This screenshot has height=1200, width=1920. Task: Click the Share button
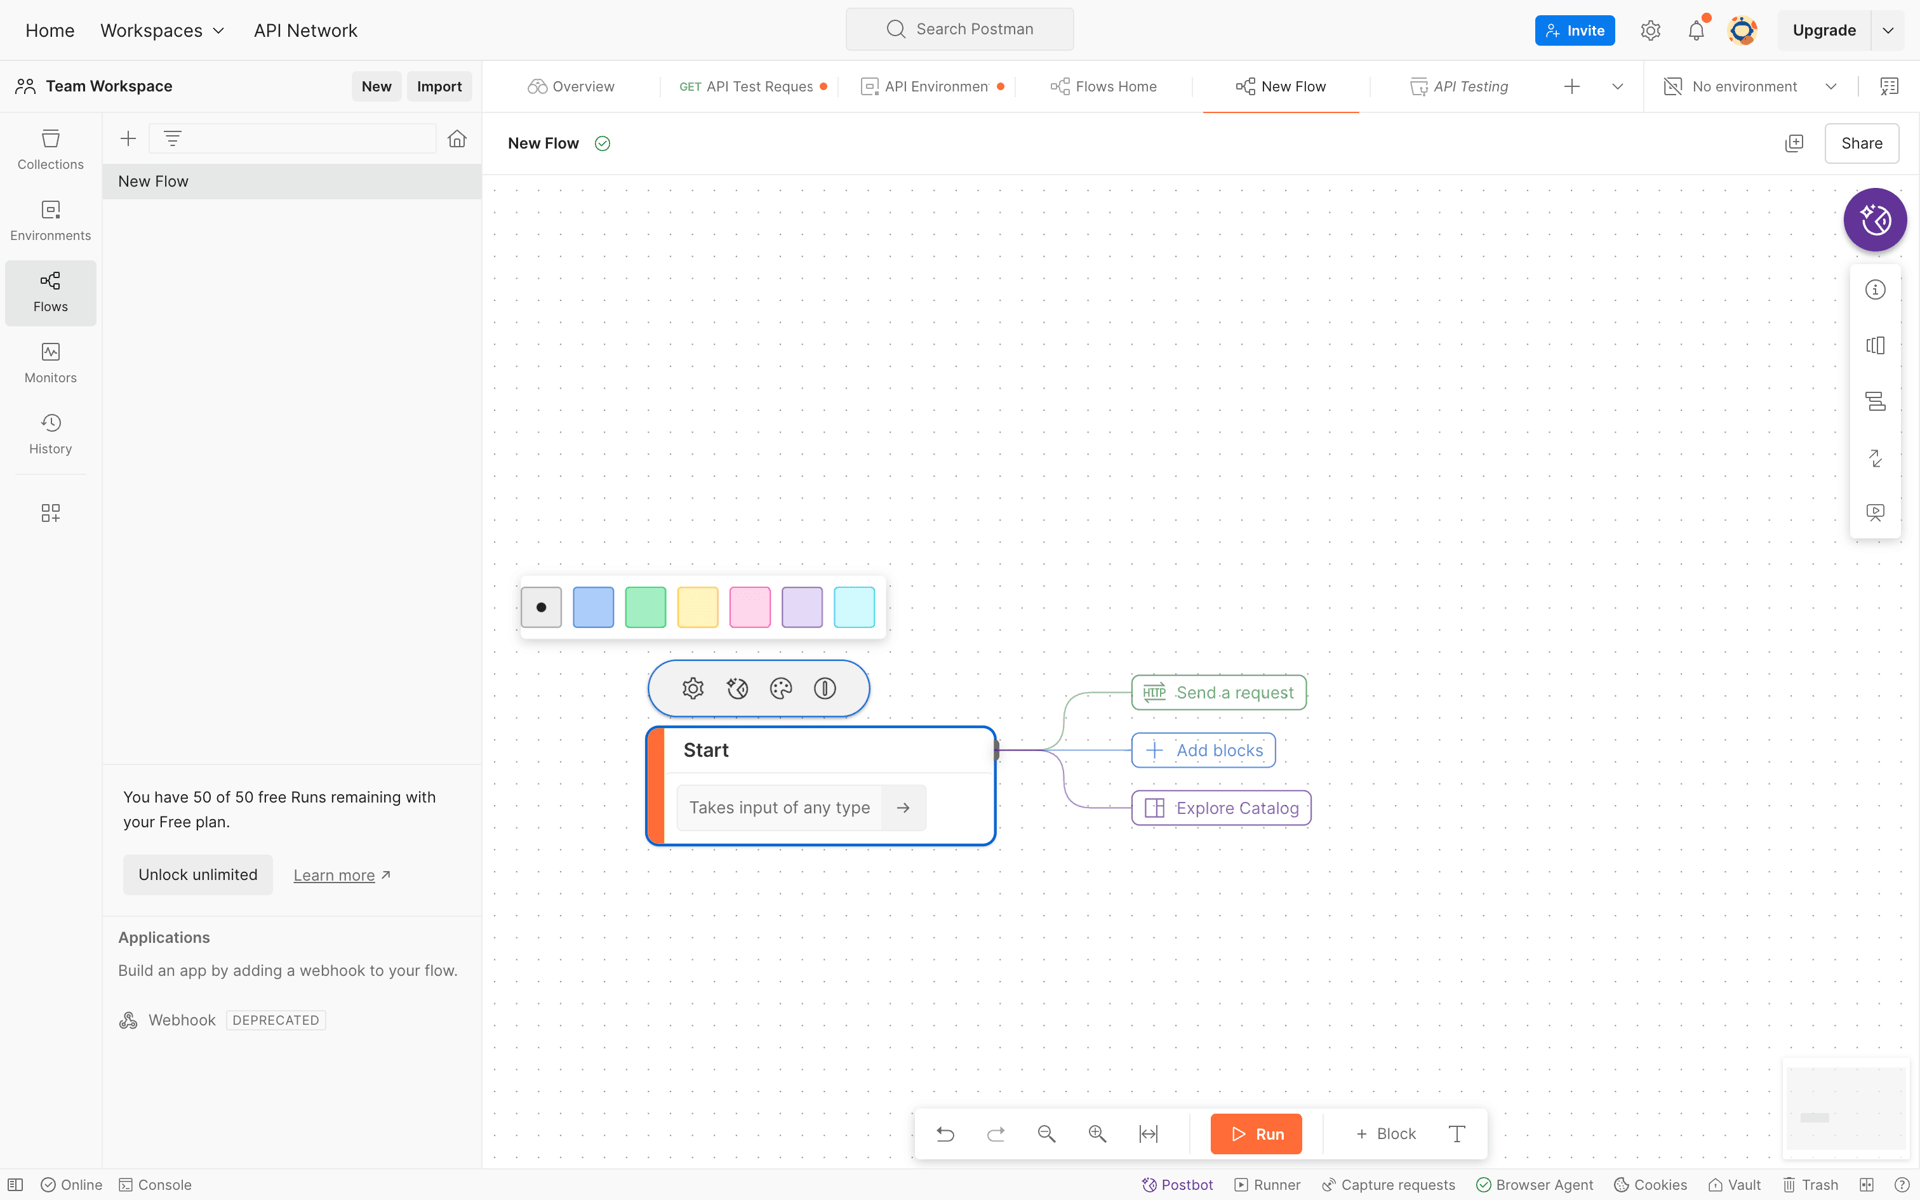coord(1861,144)
